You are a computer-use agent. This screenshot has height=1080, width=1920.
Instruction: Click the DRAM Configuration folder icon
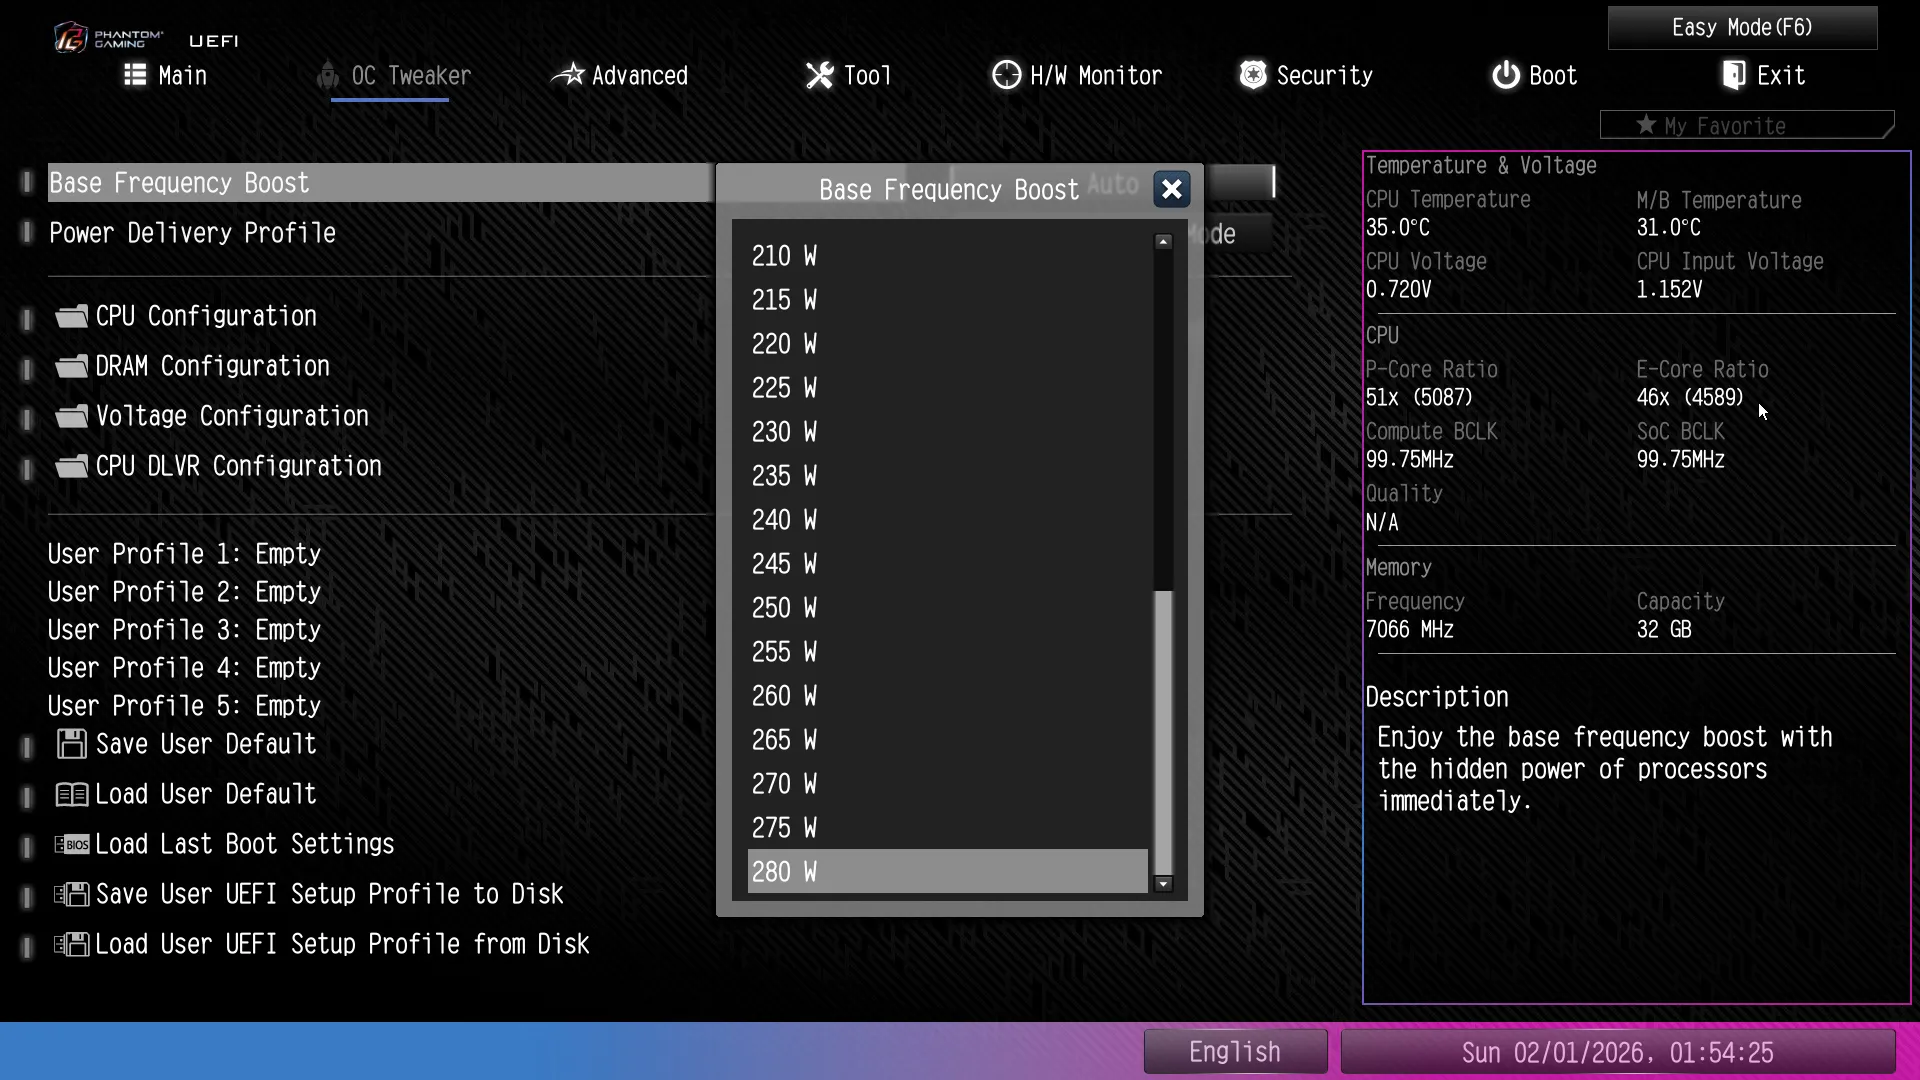pos(71,367)
